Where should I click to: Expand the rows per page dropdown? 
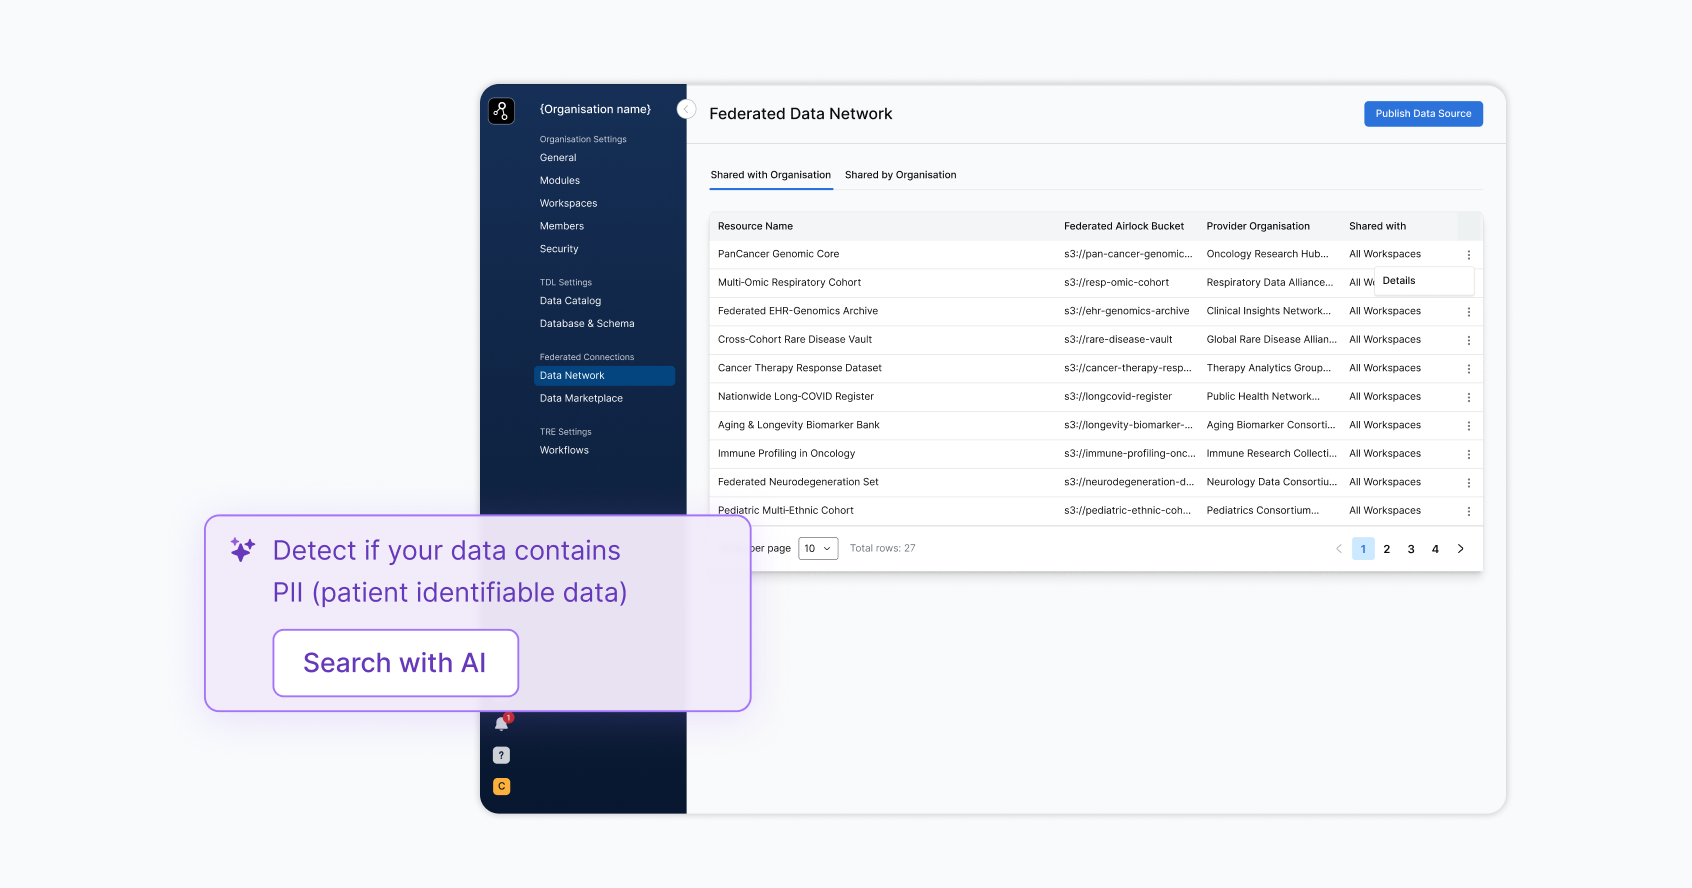tap(817, 549)
